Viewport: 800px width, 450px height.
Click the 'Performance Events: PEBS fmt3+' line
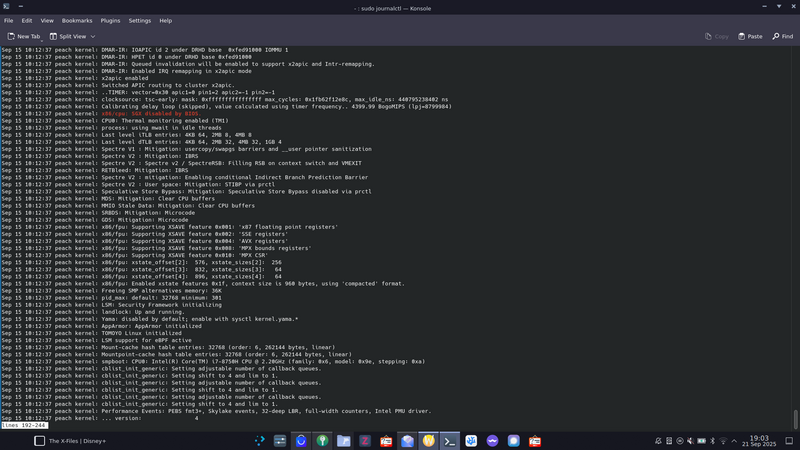tap(266, 411)
